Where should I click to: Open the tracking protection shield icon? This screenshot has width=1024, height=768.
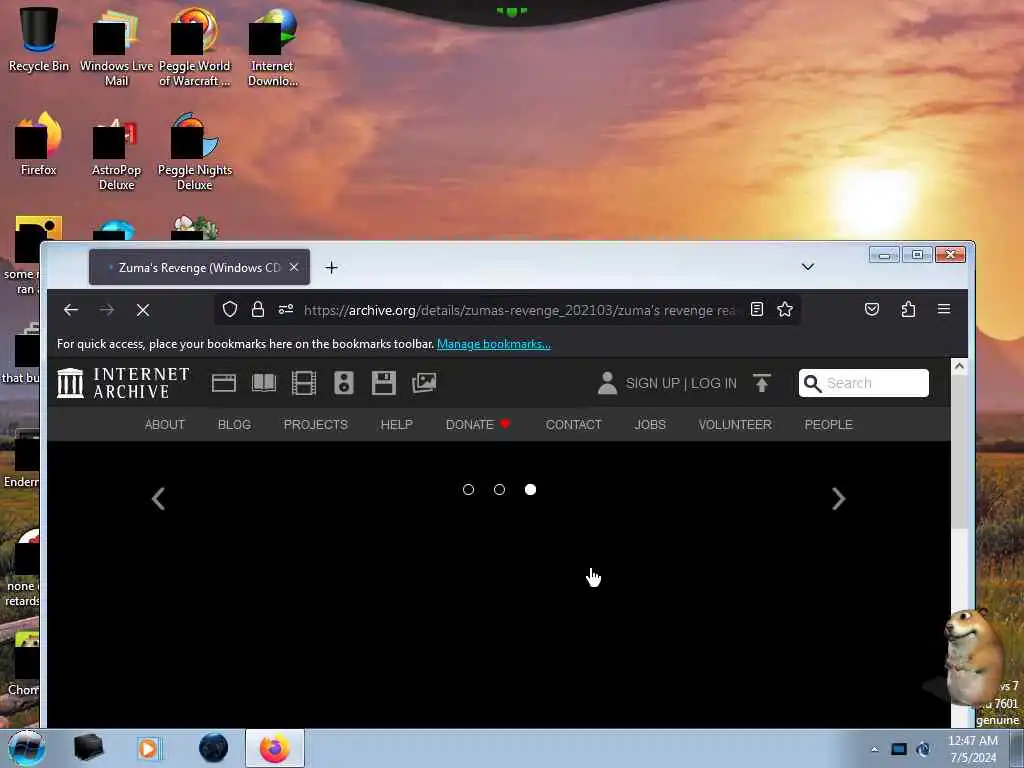[230, 310]
